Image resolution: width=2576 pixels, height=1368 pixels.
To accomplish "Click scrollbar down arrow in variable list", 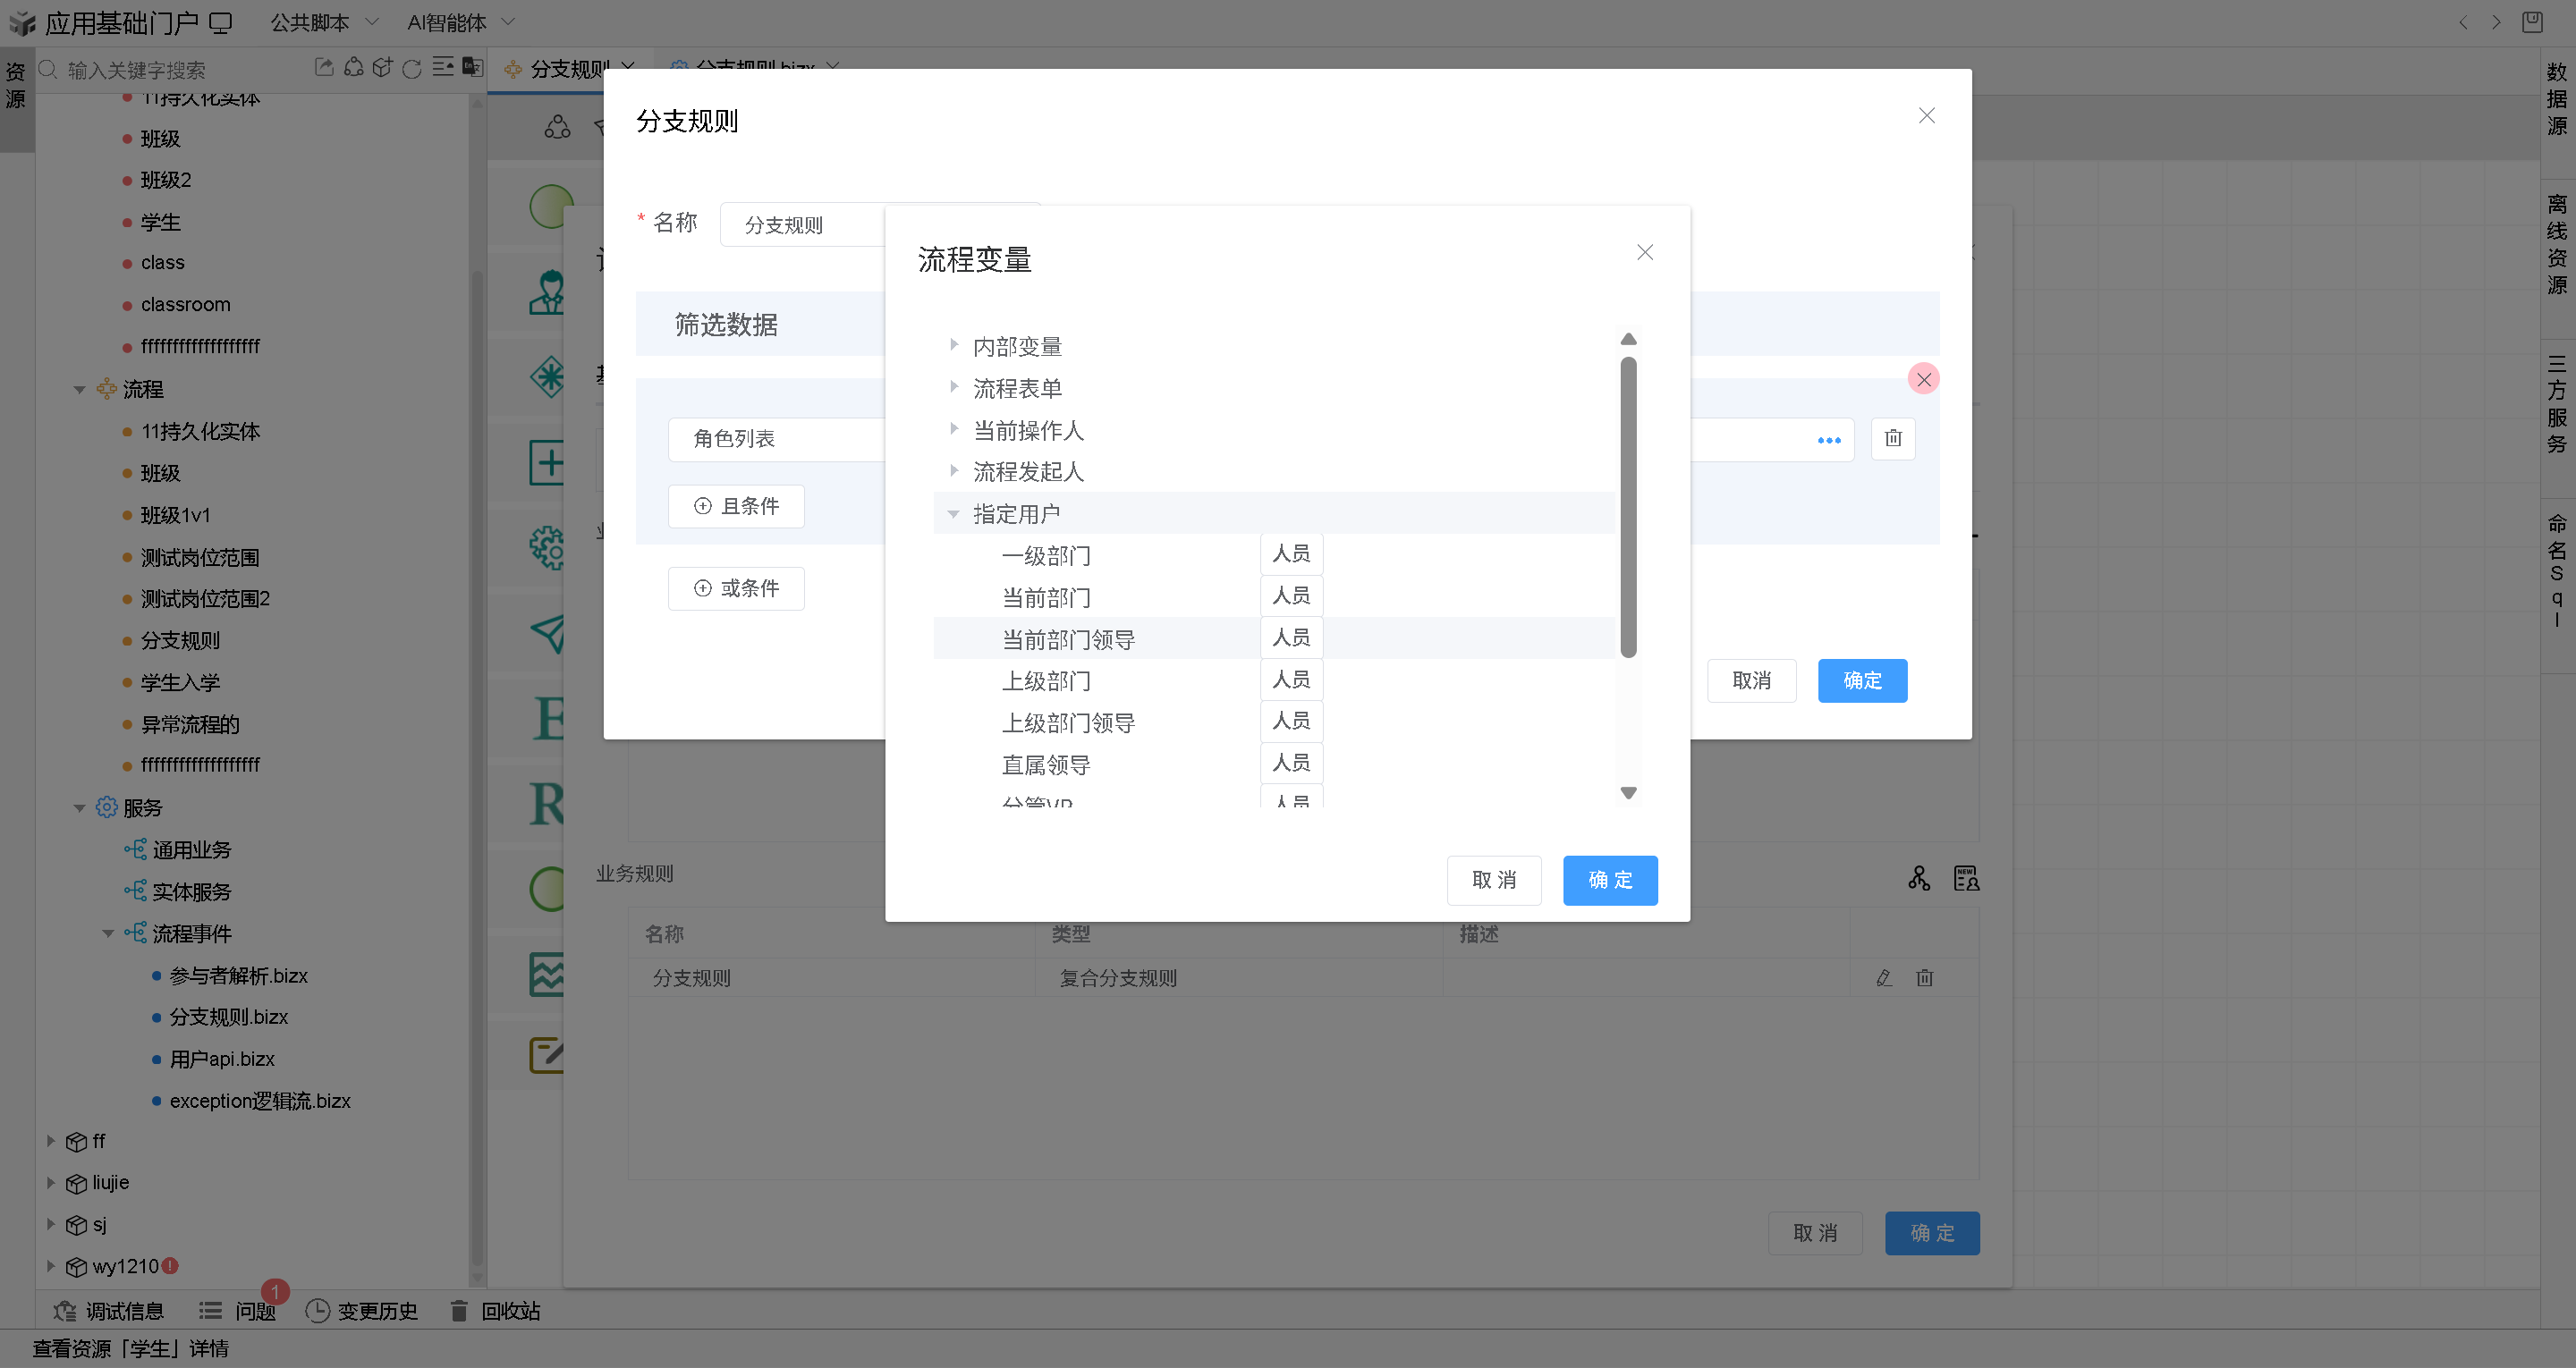I will coord(1628,793).
